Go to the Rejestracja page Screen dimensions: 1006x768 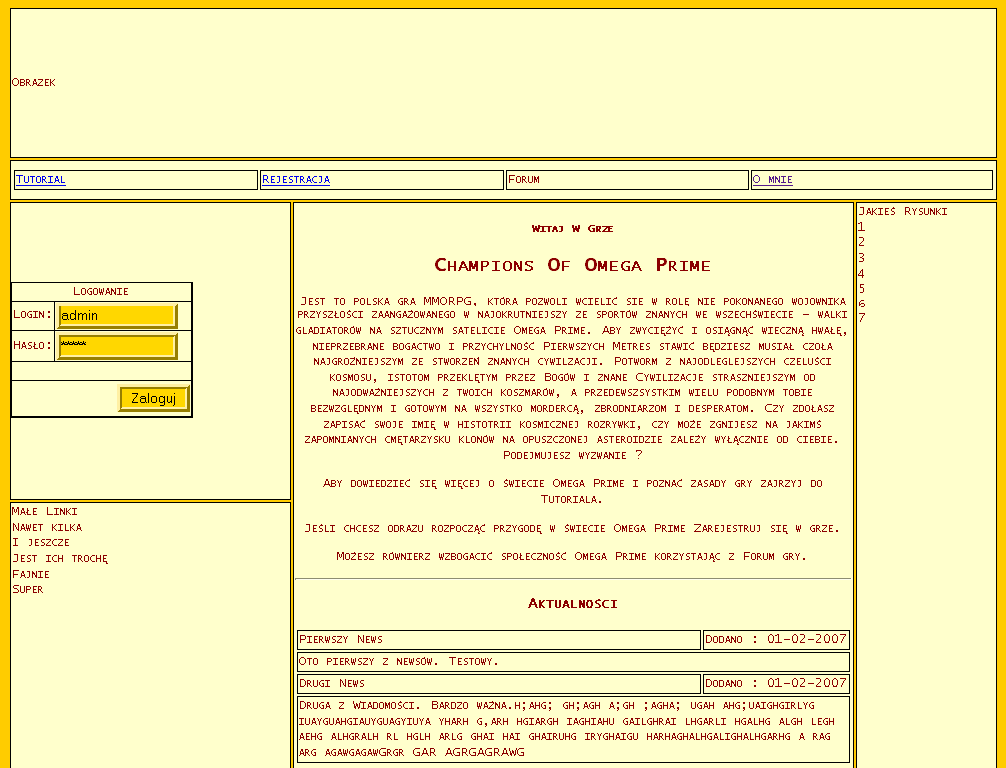[x=296, y=180]
